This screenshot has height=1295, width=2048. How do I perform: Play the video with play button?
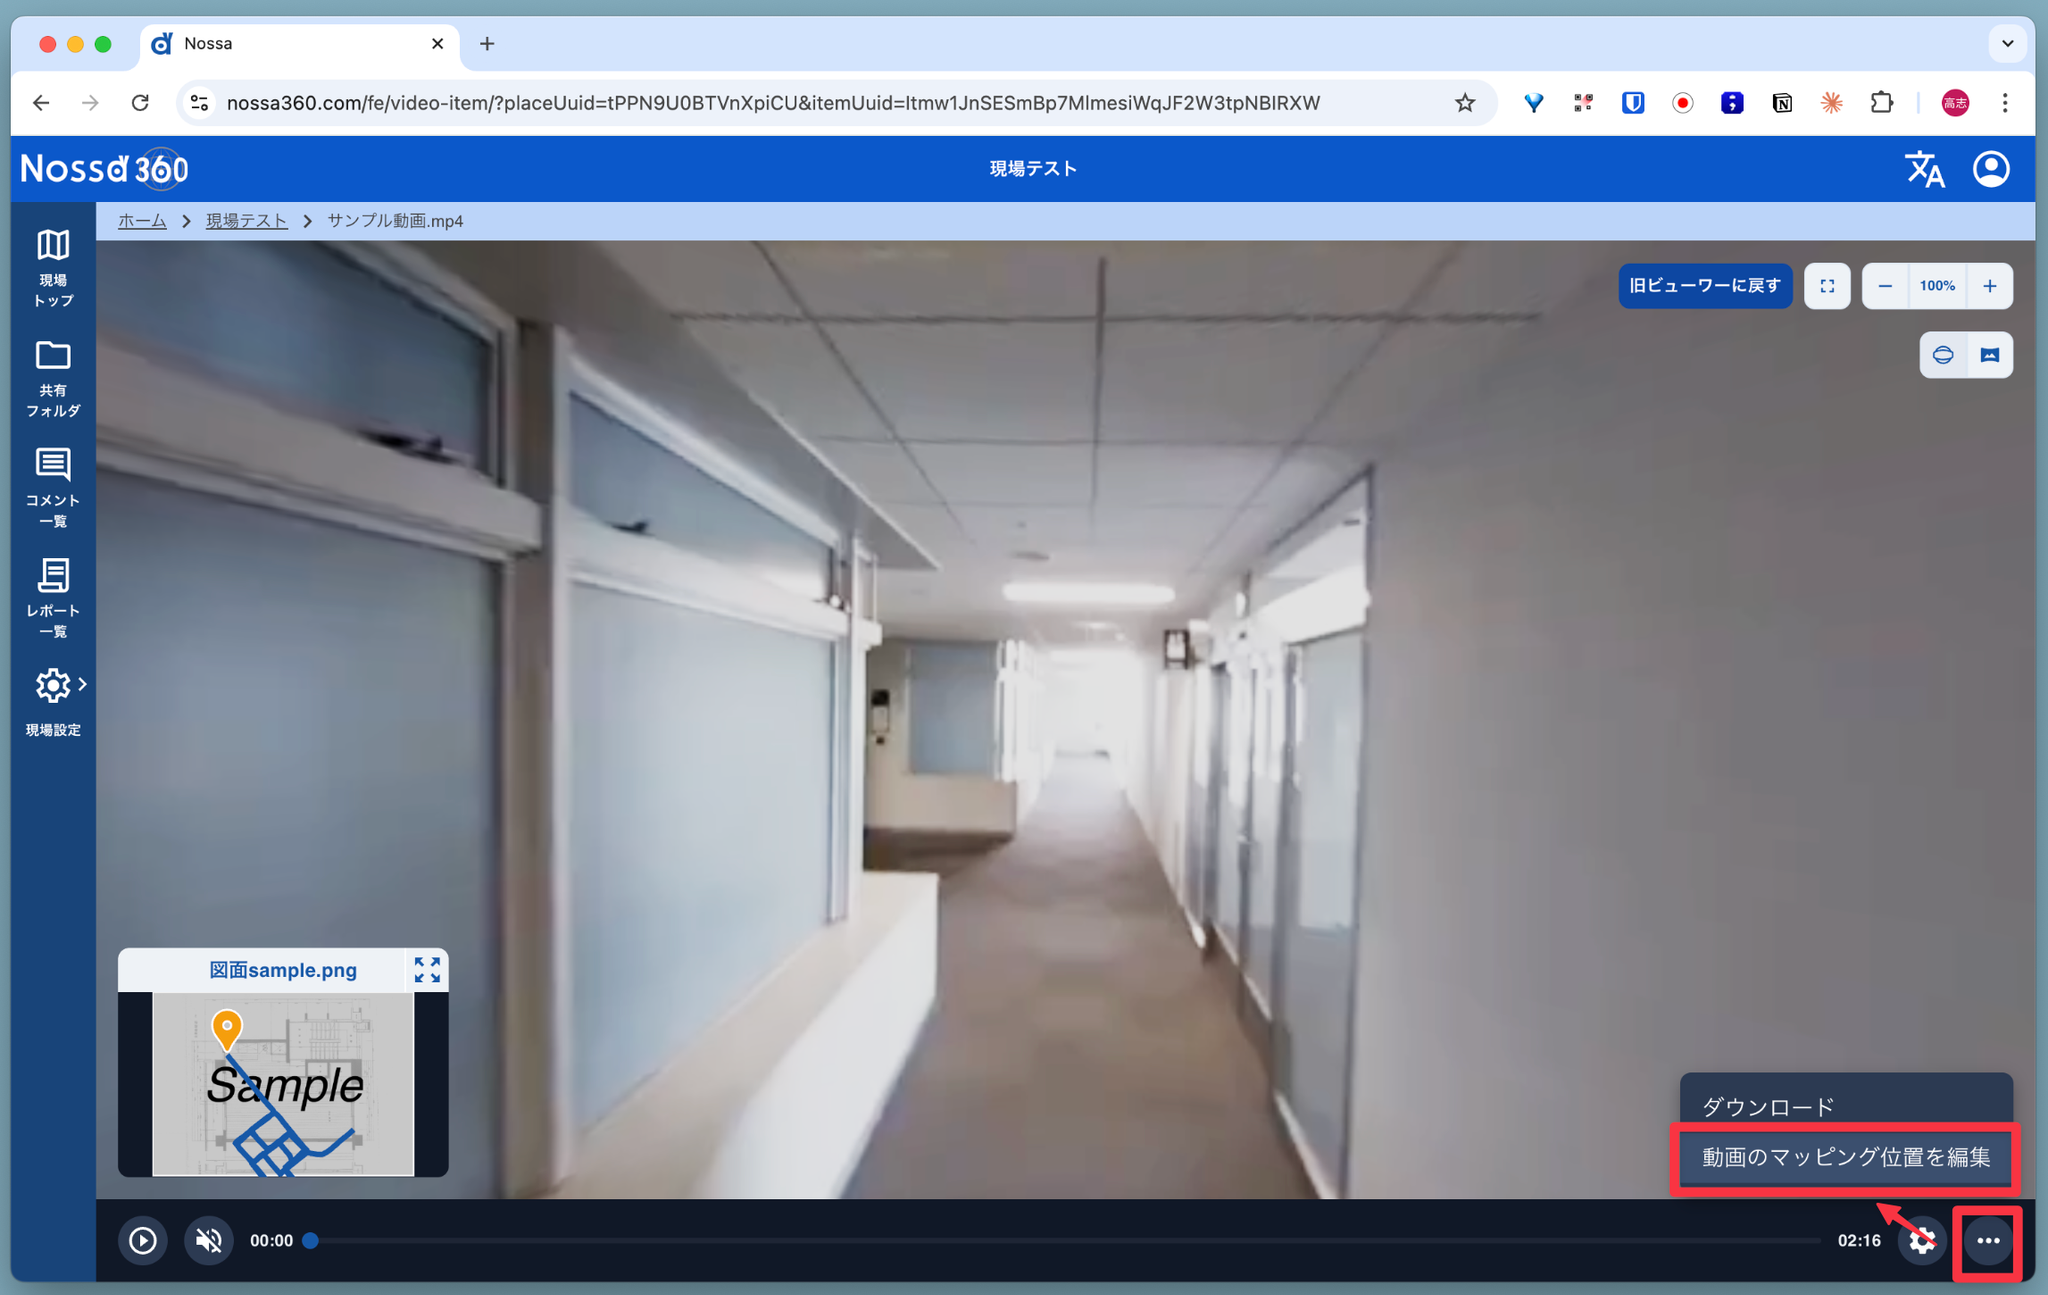point(143,1241)
